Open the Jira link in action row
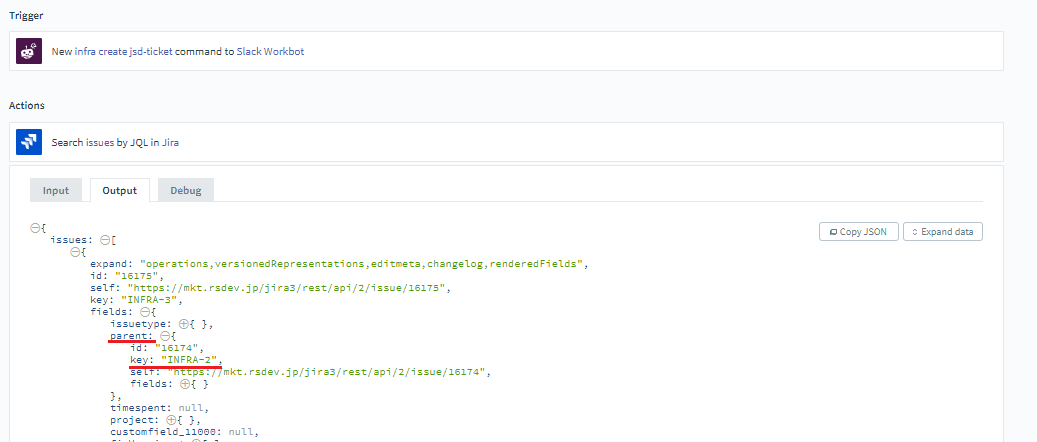The image size is (1037, 442). 170,142
